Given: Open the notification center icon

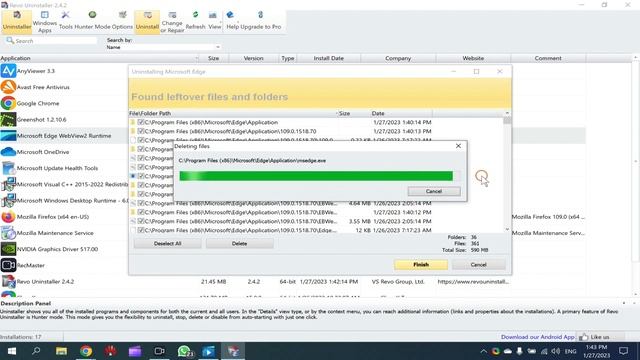Looking at the screenshot, I should click(x=623, y=351).
